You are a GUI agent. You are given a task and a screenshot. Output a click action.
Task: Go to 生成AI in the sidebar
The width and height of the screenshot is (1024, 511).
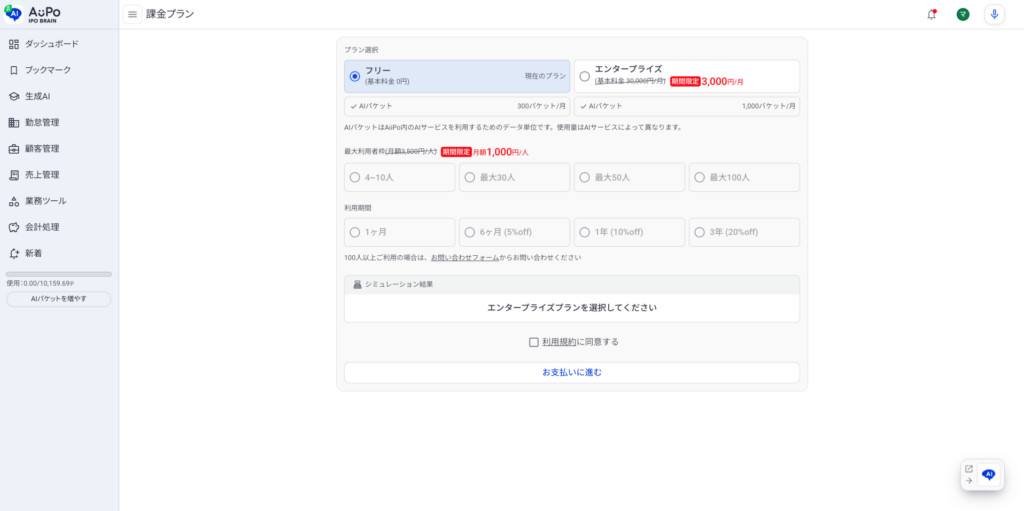[37, 96]
